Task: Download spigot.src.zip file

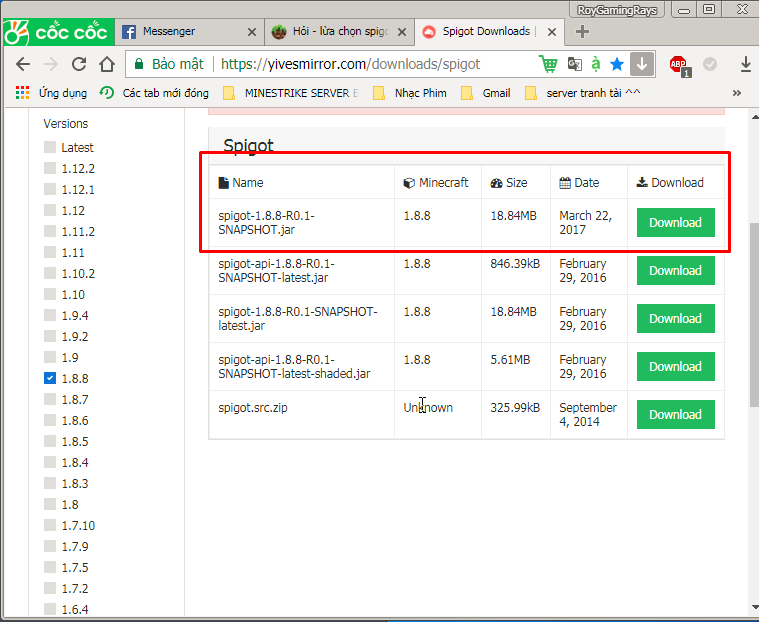Action: click(x=676, y=414)
